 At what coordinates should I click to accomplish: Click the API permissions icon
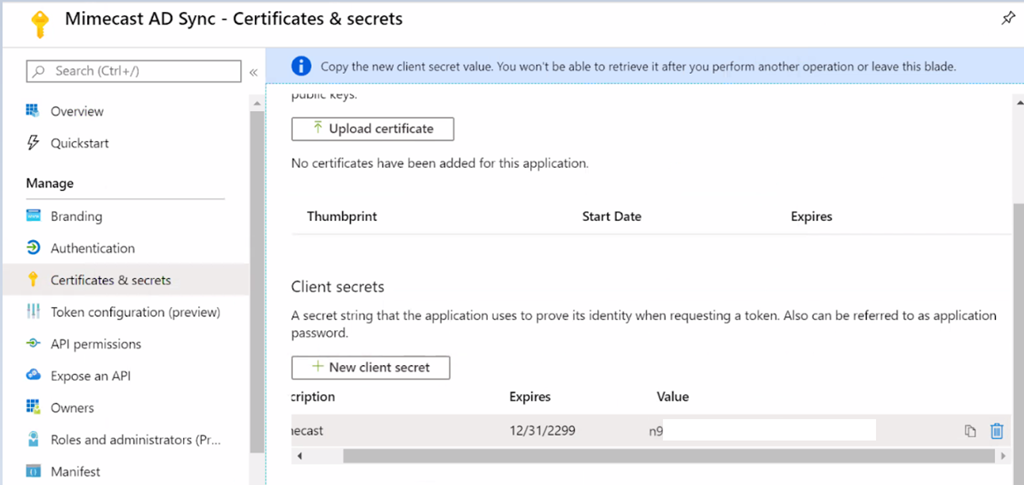(x=33, y=343)
